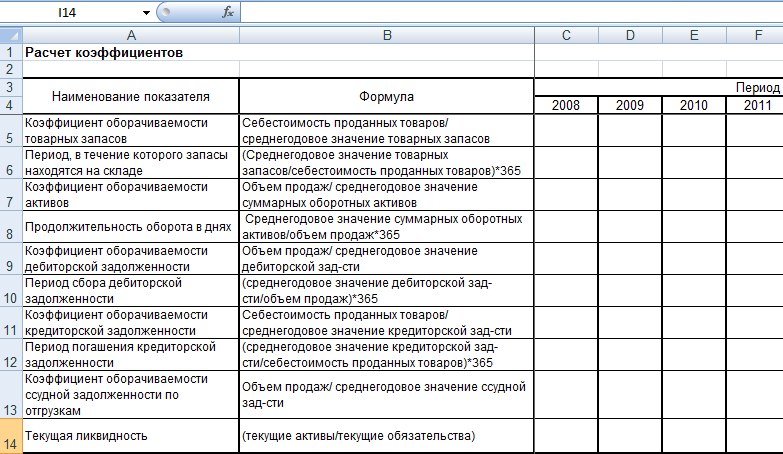
Task: Click formula 'Объем продаж/ среднегодовое значение суммарных оборотных активов'
Action: click(x=387, y=194)
